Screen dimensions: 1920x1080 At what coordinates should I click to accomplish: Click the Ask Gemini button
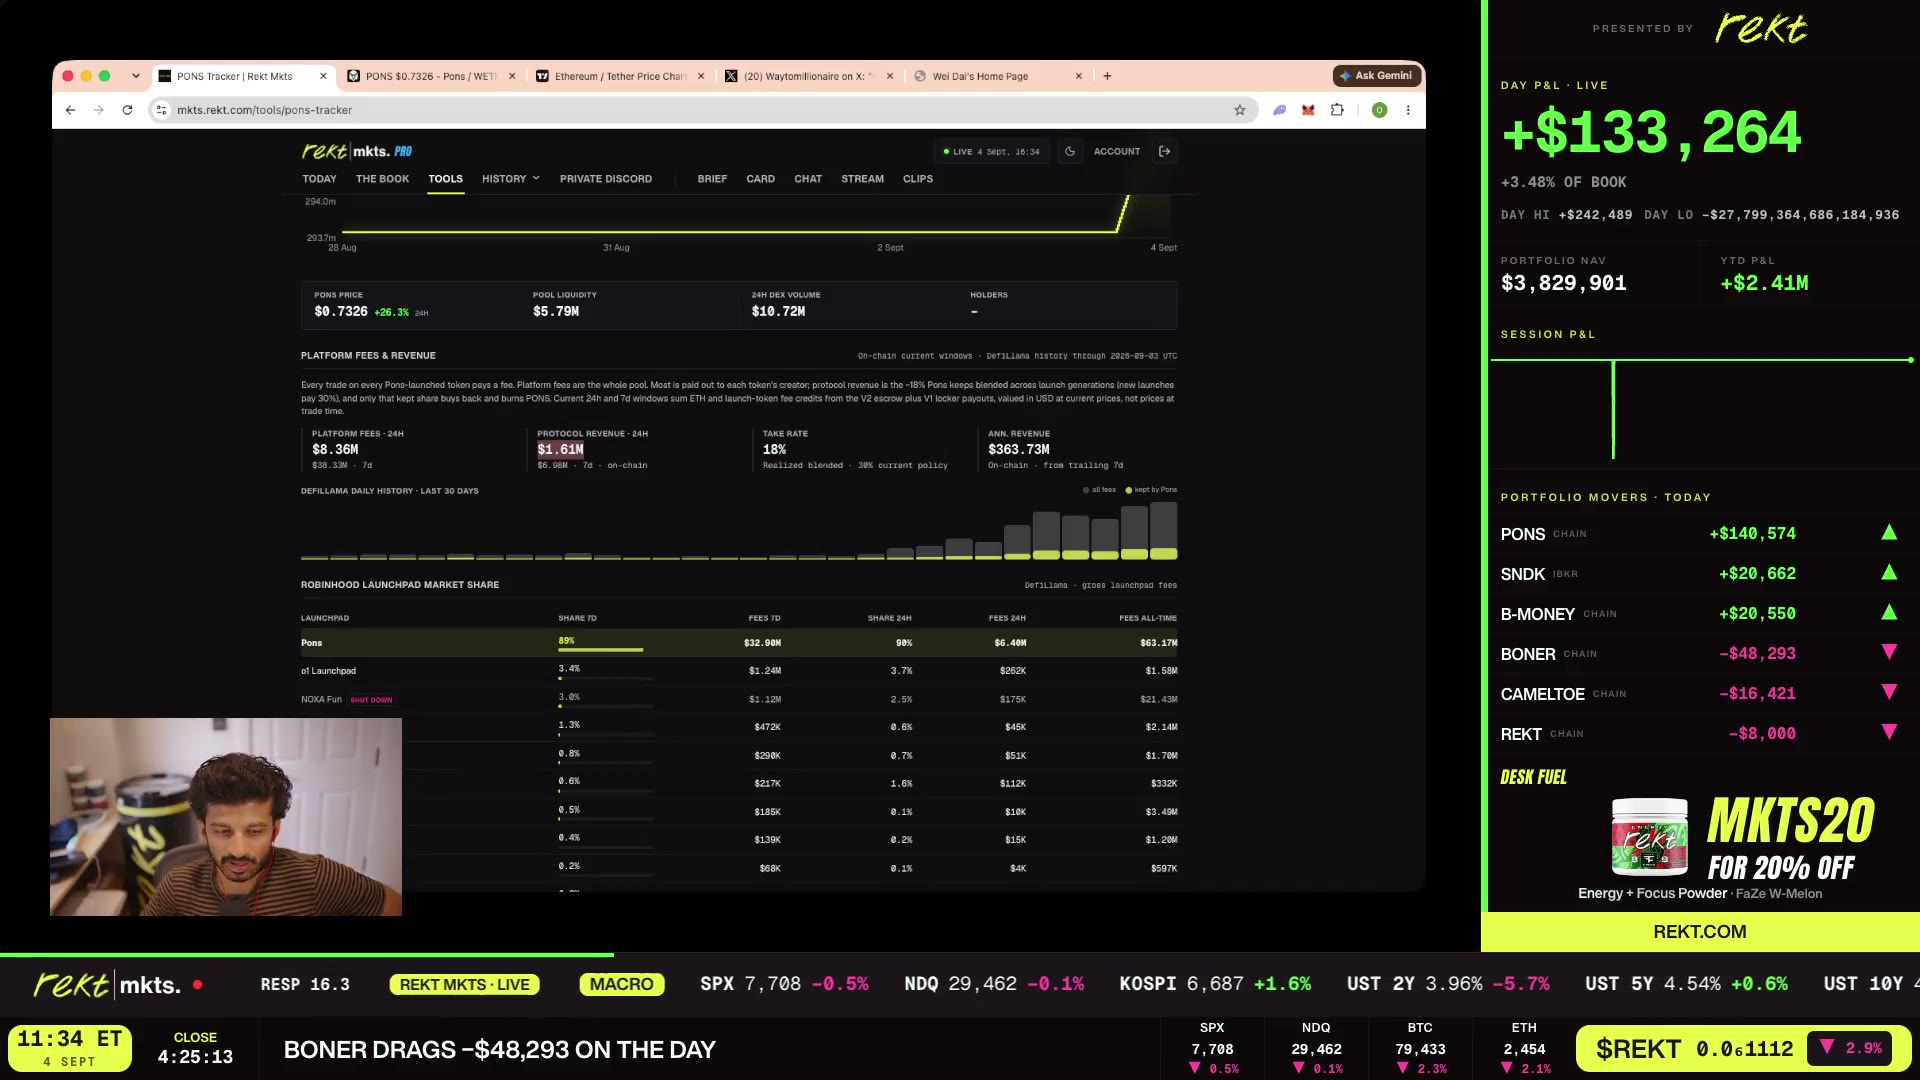click(1376, 76)
